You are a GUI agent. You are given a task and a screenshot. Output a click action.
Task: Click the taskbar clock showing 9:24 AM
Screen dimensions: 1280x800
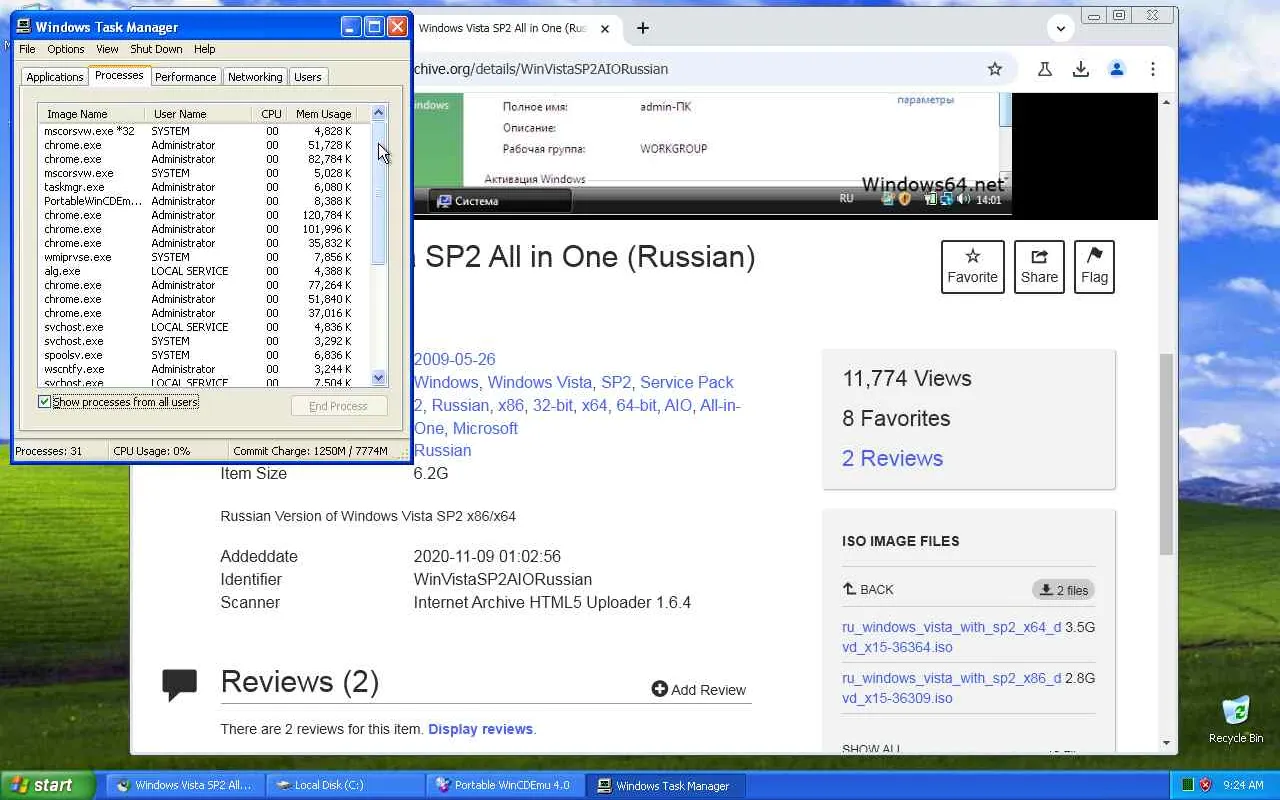[1243, 785]
